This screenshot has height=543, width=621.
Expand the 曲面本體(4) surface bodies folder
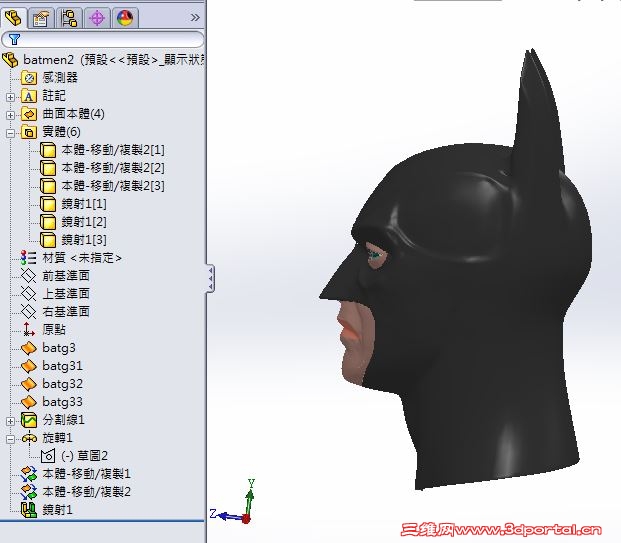[x=10, y=115]
